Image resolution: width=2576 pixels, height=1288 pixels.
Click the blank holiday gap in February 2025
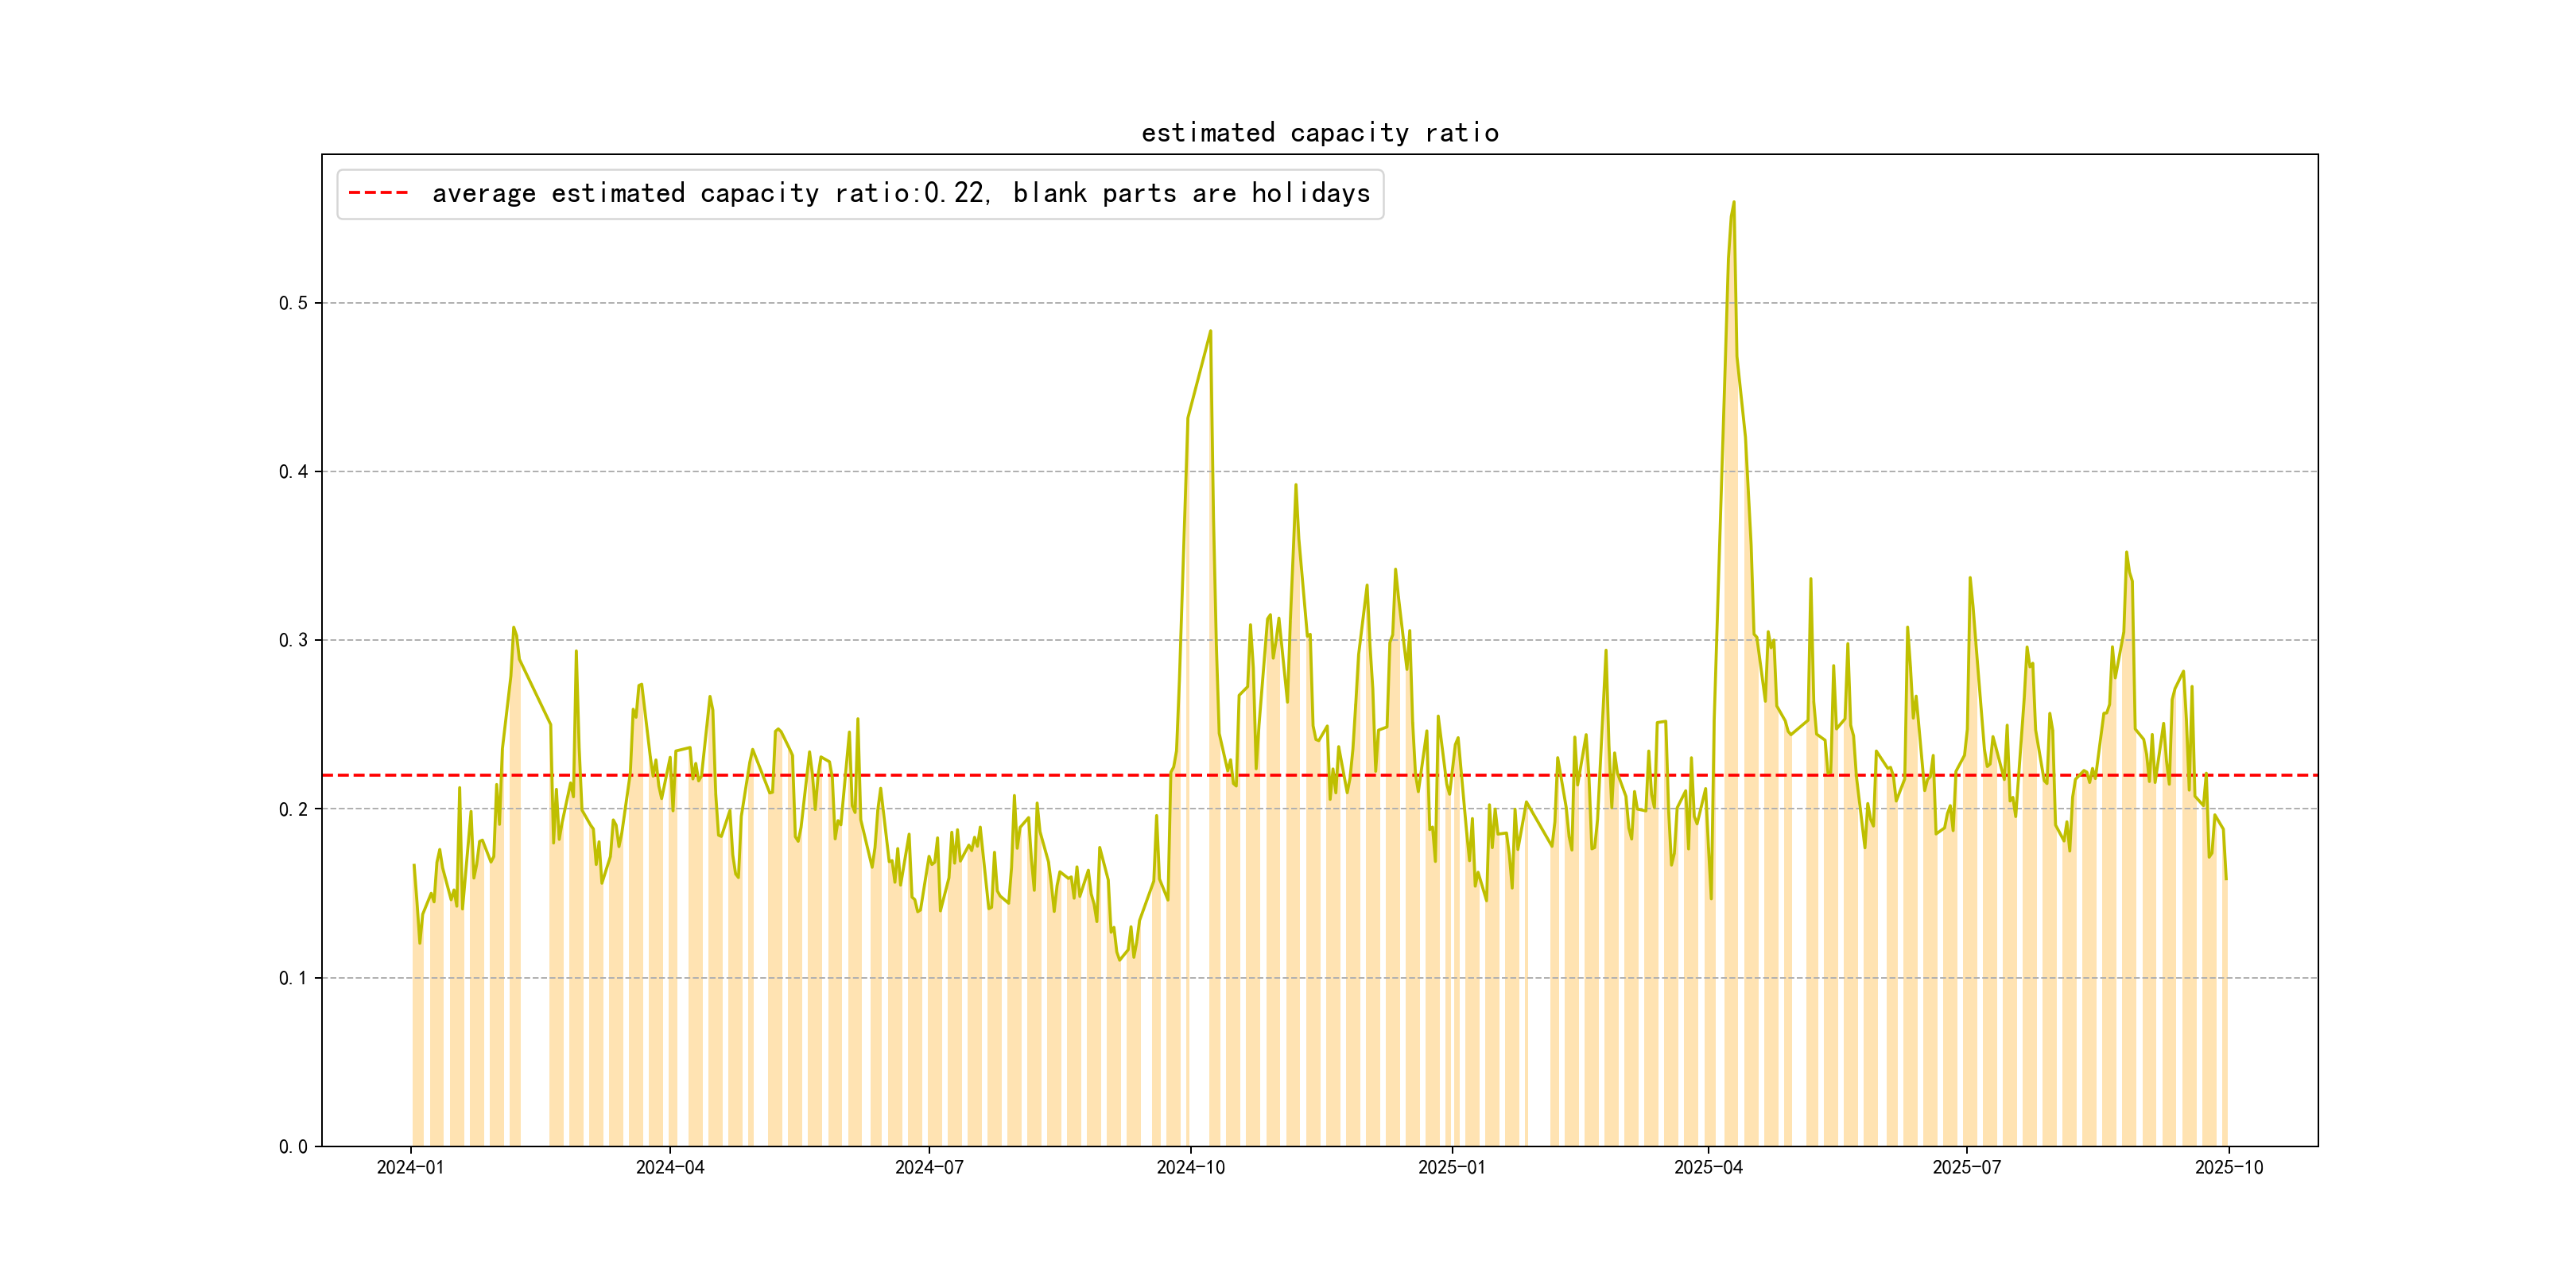pyautogui.click(x=1539, y=1000)
